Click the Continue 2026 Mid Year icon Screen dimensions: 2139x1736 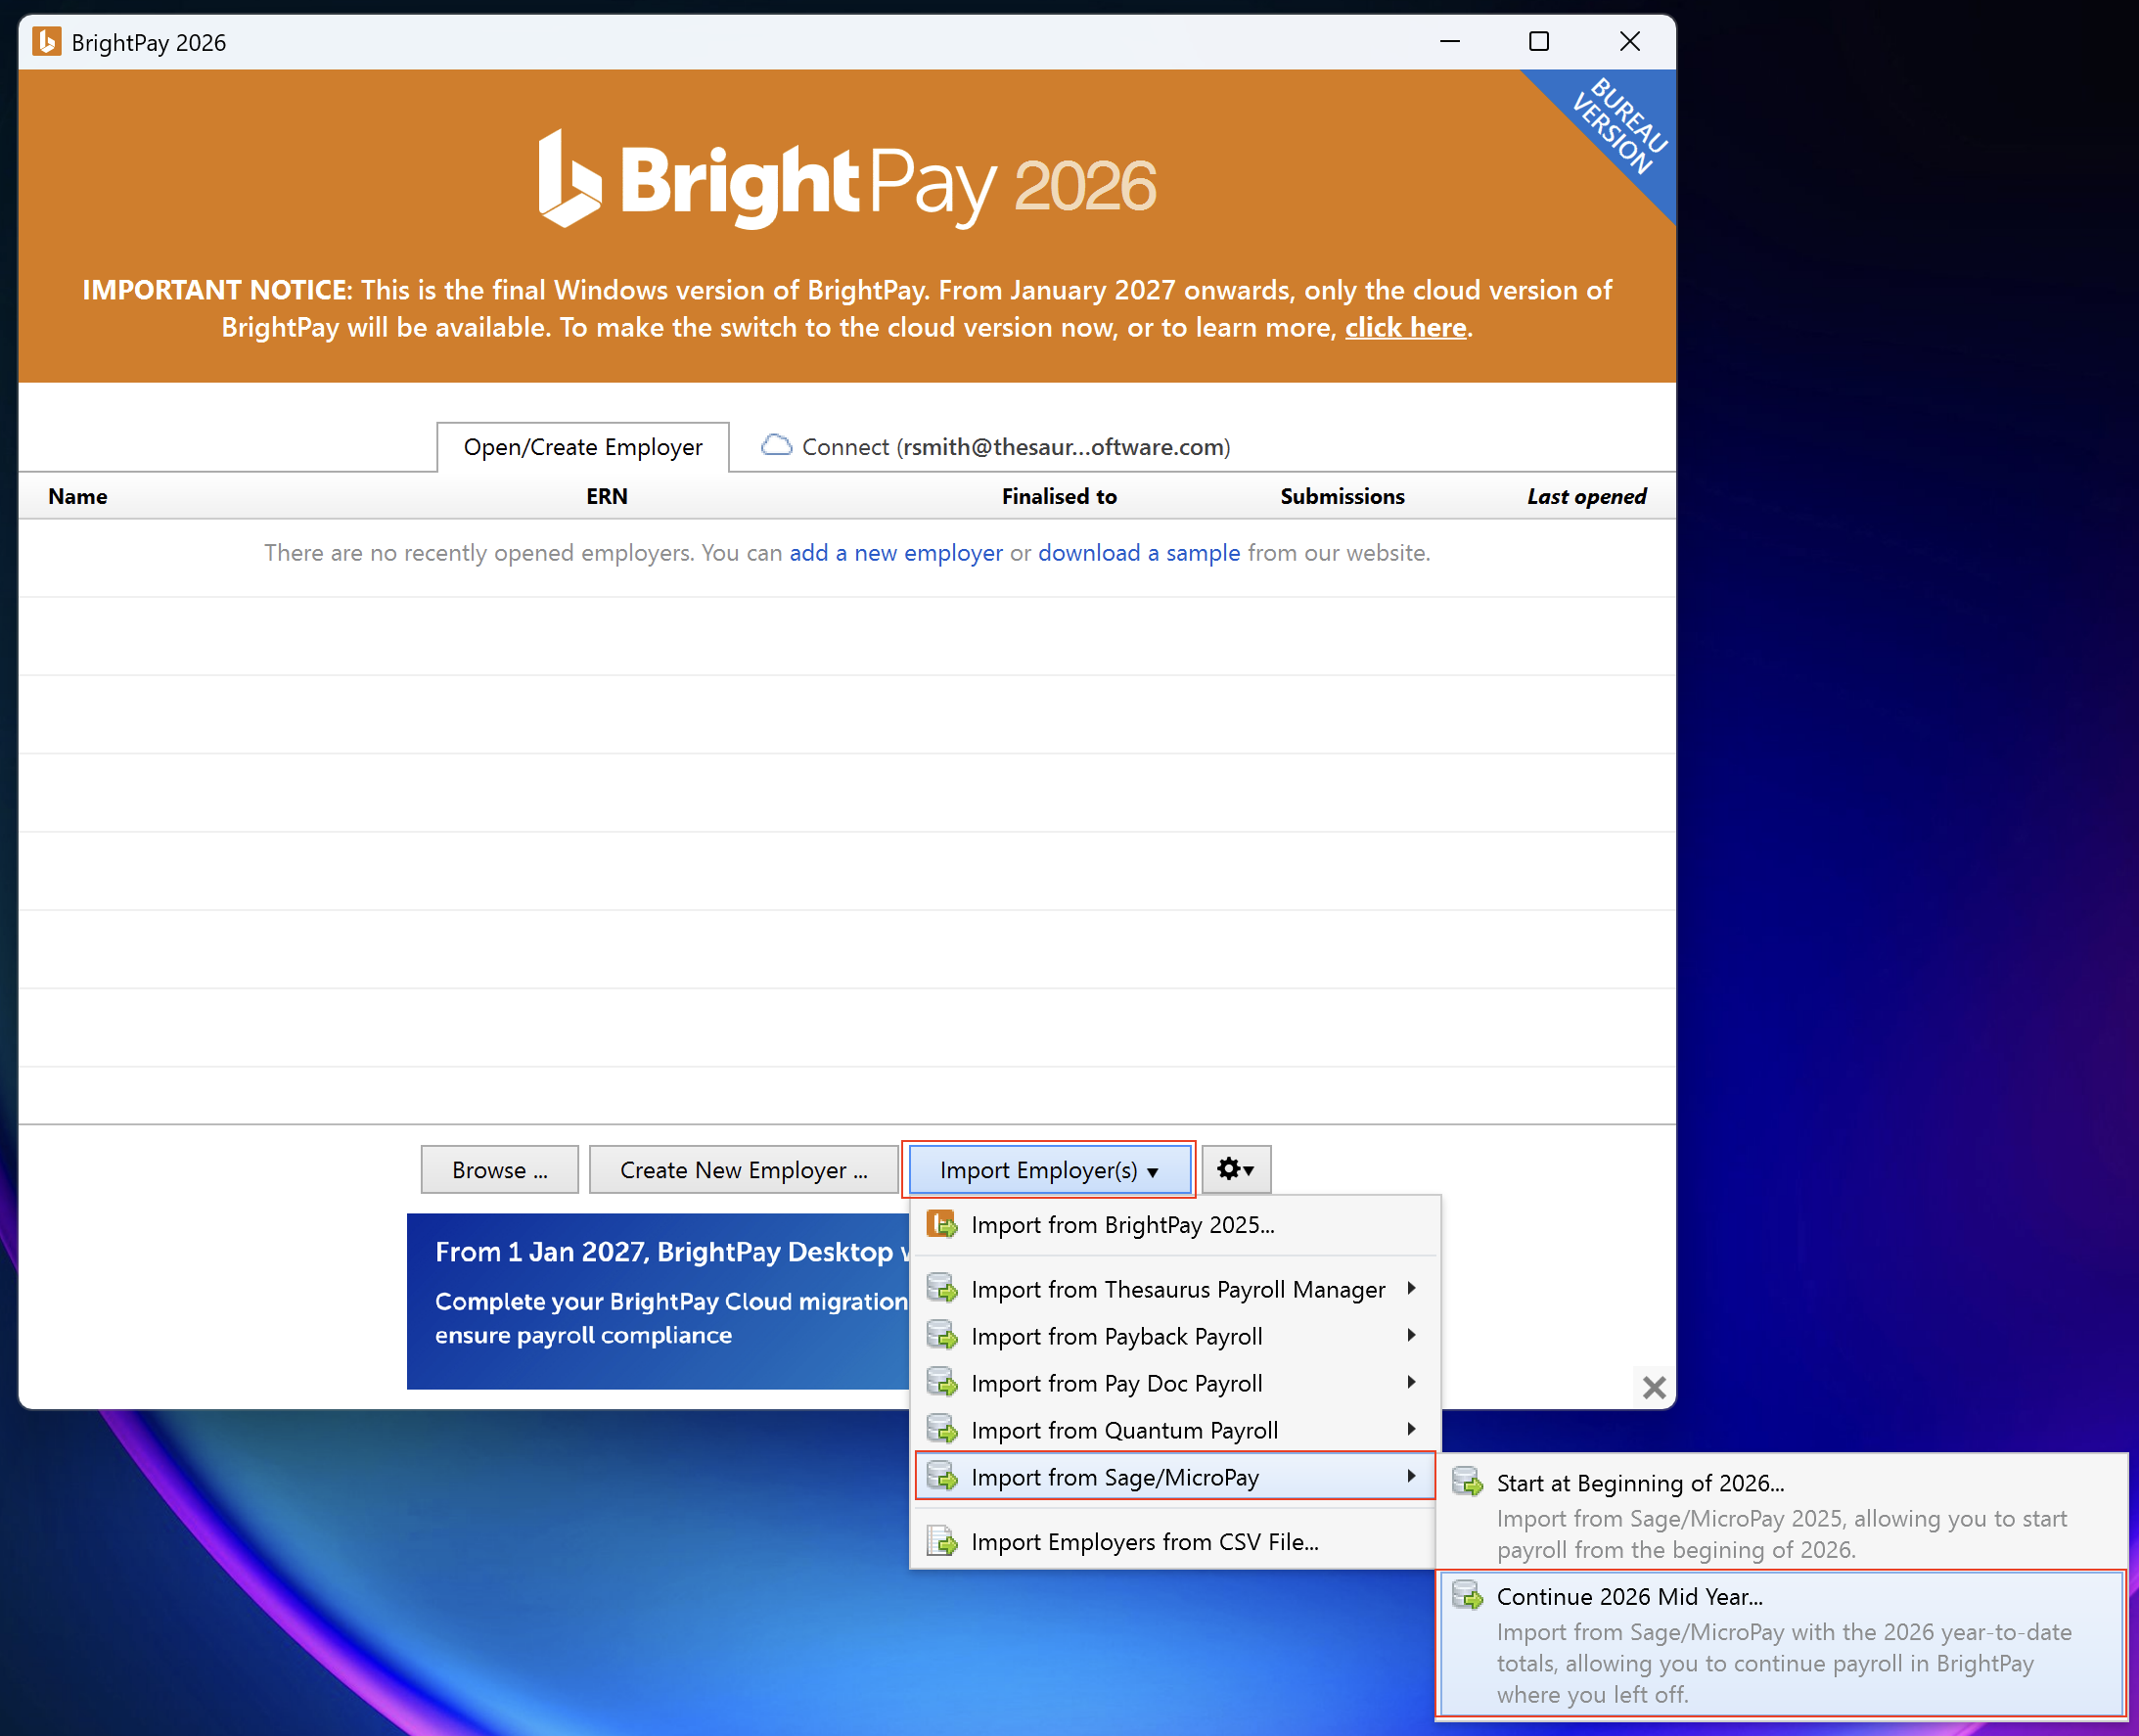point(1467,1596)
